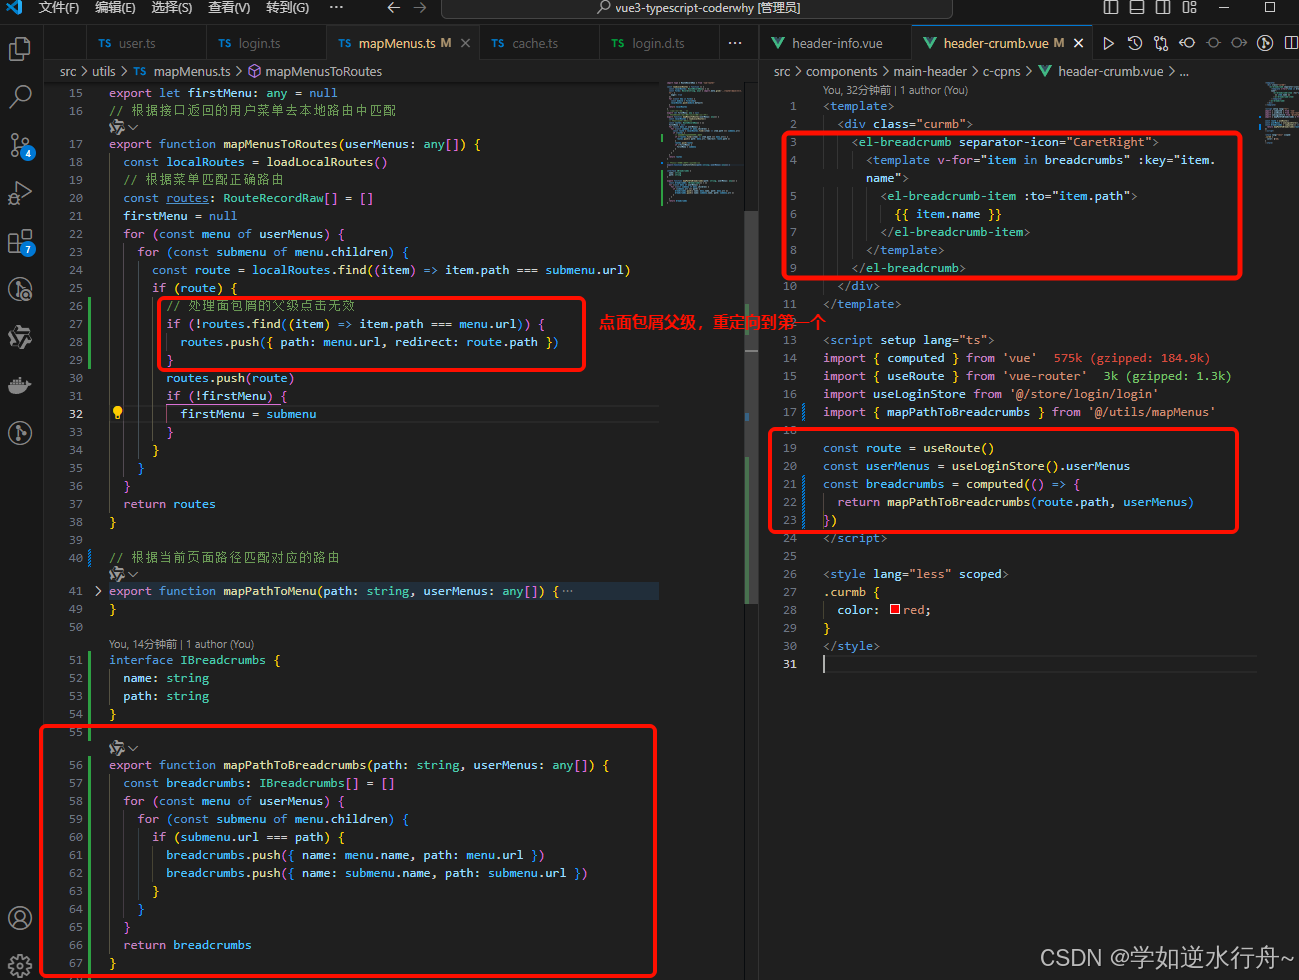
Task: Click the mapMenusToRoutes breadcrumb symbol
Action: click(x=323, y=71)
